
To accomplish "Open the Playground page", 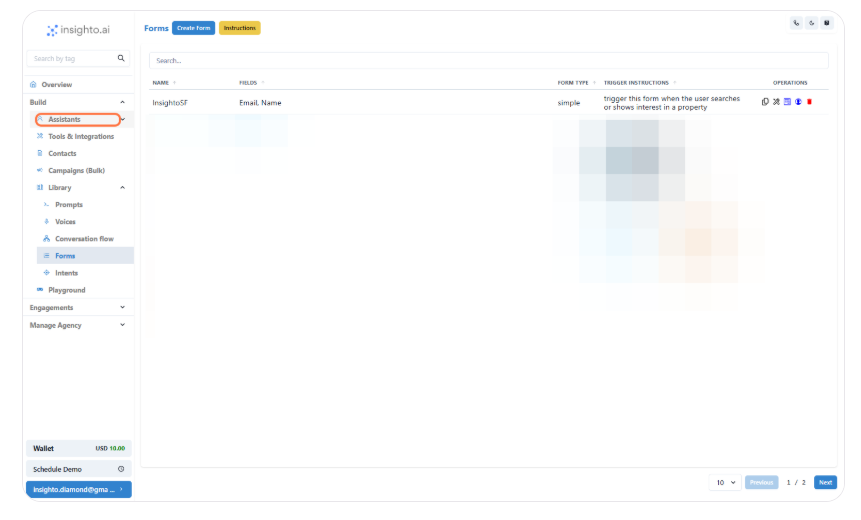I will 66,289.
